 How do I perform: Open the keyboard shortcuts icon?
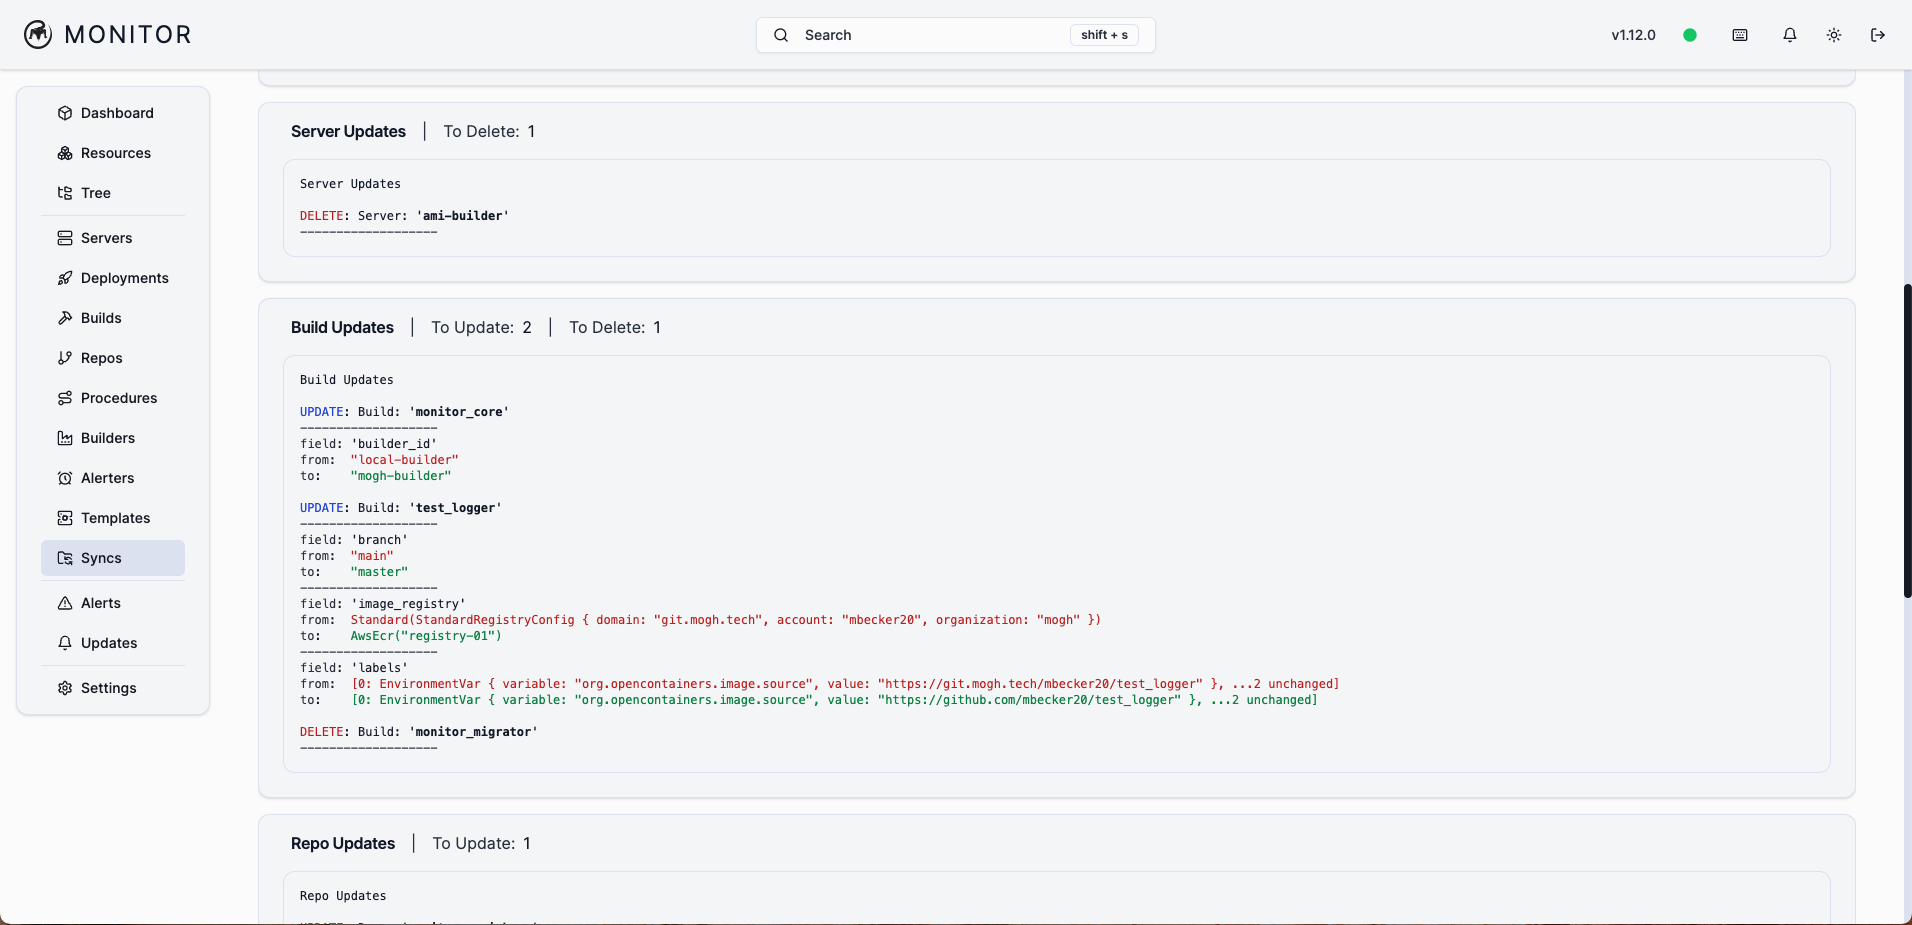[1740, 35]
